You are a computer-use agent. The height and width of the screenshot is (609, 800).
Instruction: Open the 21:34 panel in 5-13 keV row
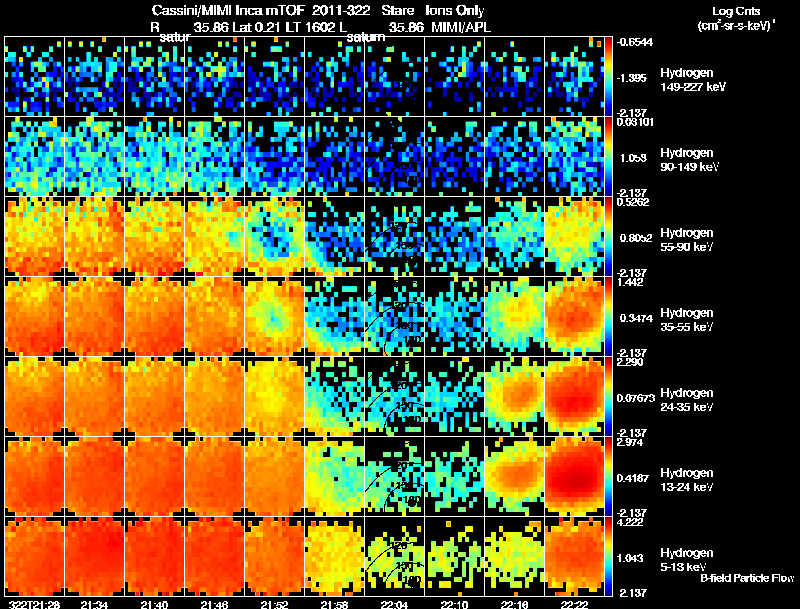pyautogui.click(x=94, y=556)
